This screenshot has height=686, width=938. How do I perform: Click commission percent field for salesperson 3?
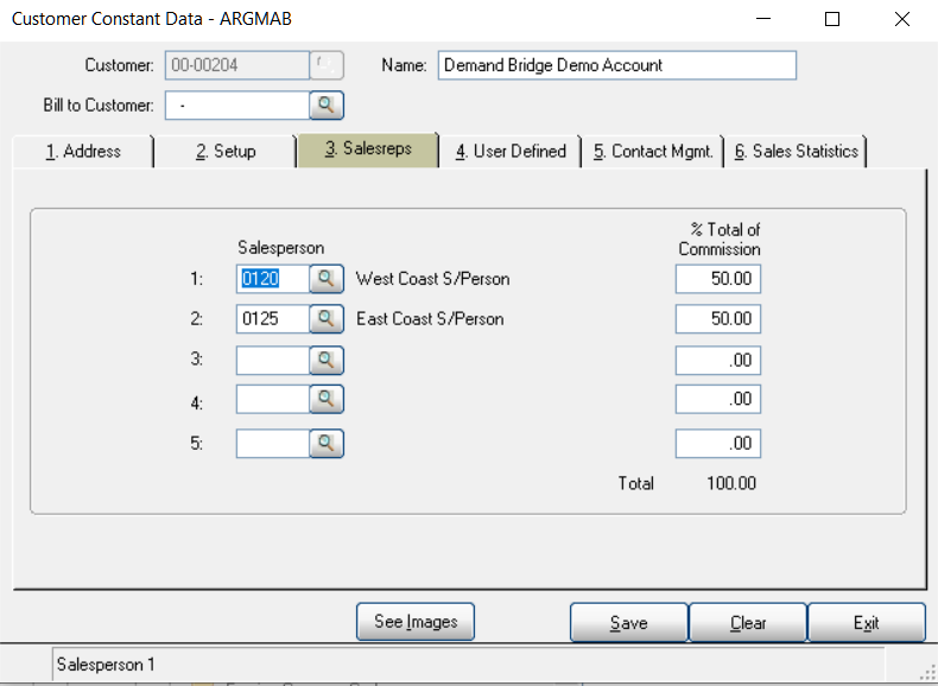point(718,360)
